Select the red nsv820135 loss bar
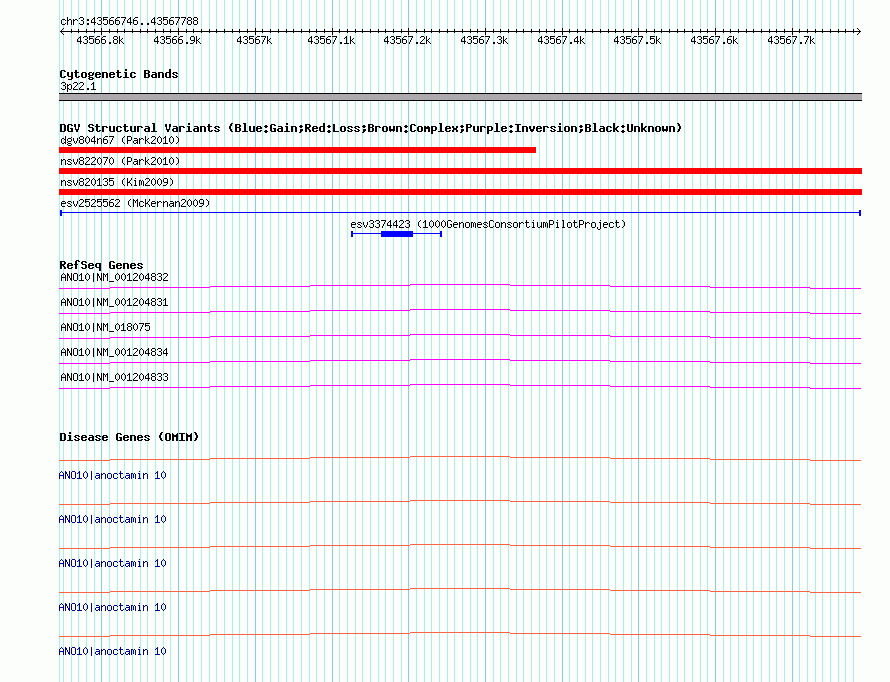Image resolution: width=890 pixels, height=682 pixels. tap(460, 192)
